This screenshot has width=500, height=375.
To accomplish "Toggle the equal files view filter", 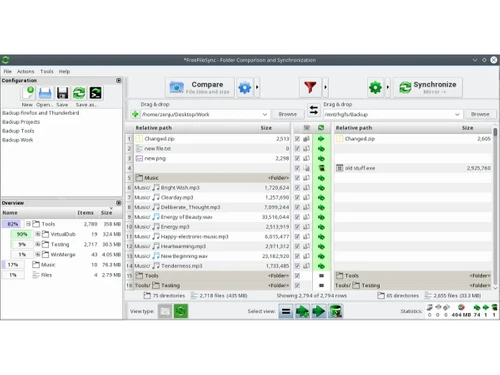I will coord(286,311).
